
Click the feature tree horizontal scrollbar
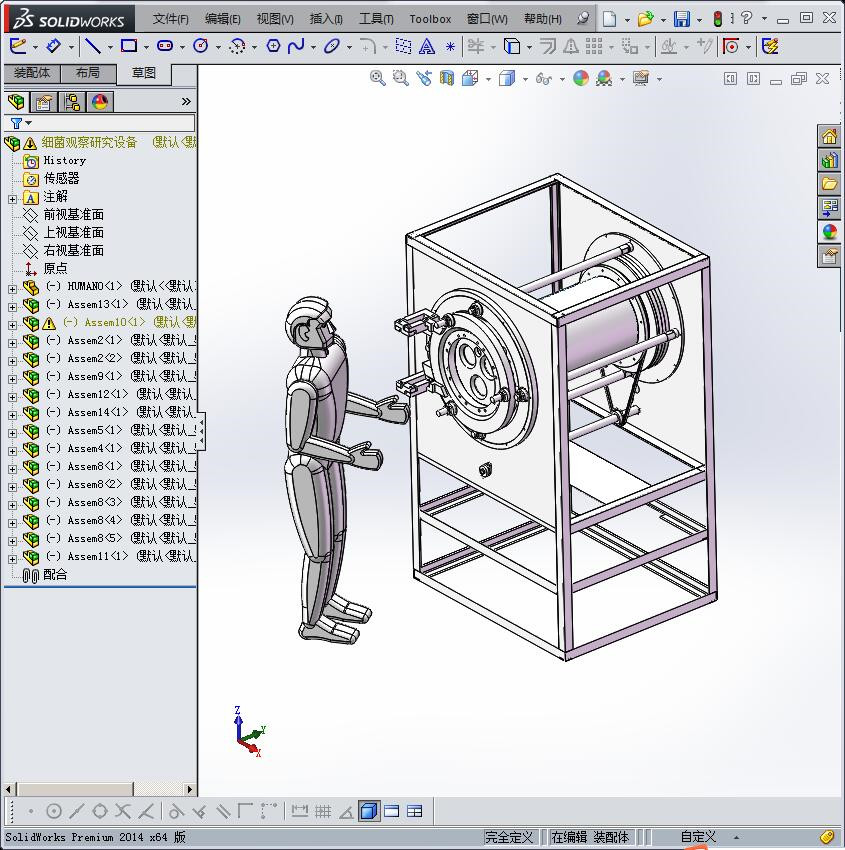click(99, 789)
